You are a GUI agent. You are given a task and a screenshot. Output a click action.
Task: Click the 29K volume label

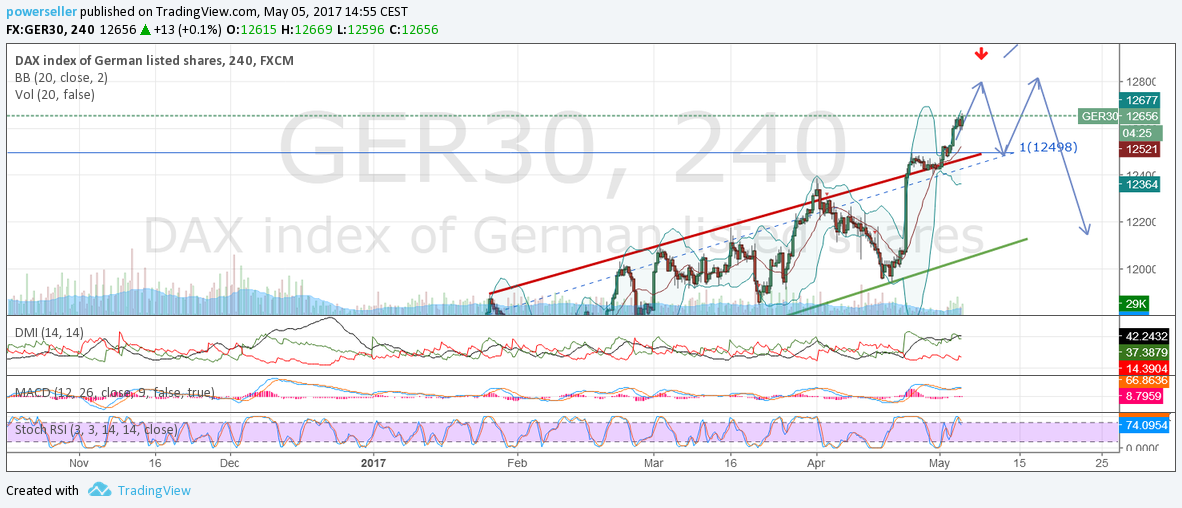click(1134, 304)
